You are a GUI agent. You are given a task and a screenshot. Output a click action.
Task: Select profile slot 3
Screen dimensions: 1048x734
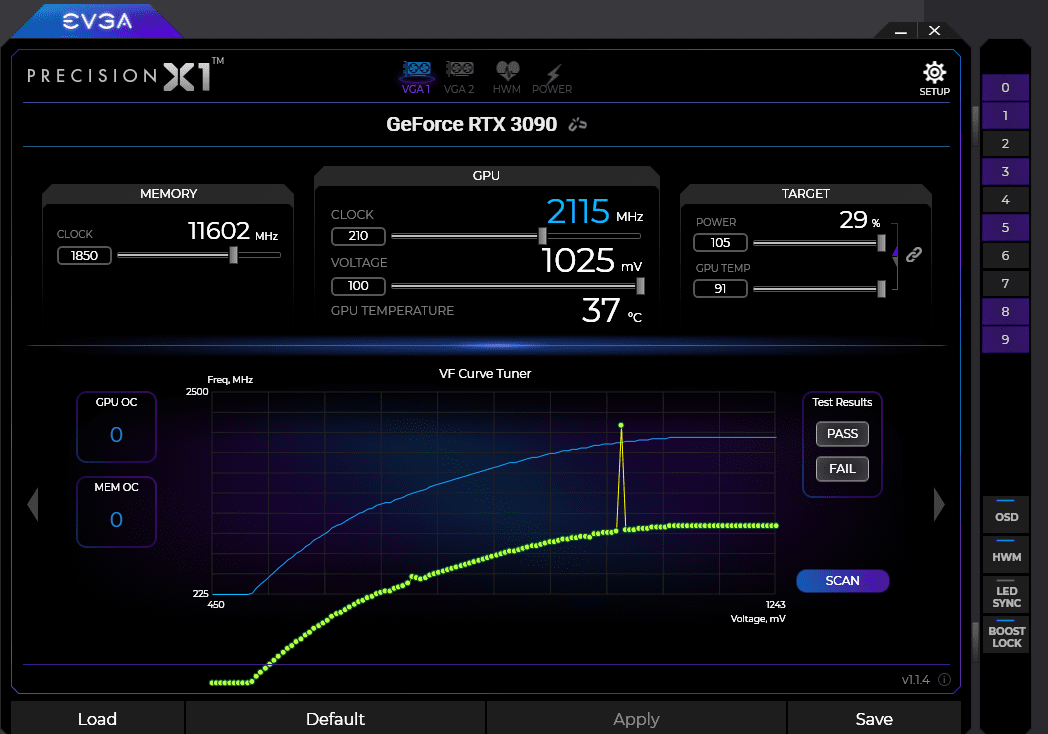click(x=1005, y=172)
